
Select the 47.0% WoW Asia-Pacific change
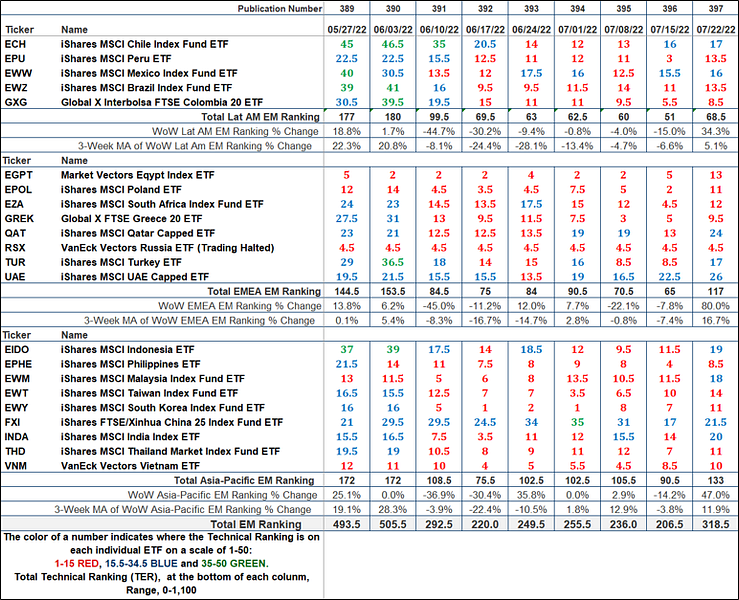pyautogui.click(x=715, y=495)
